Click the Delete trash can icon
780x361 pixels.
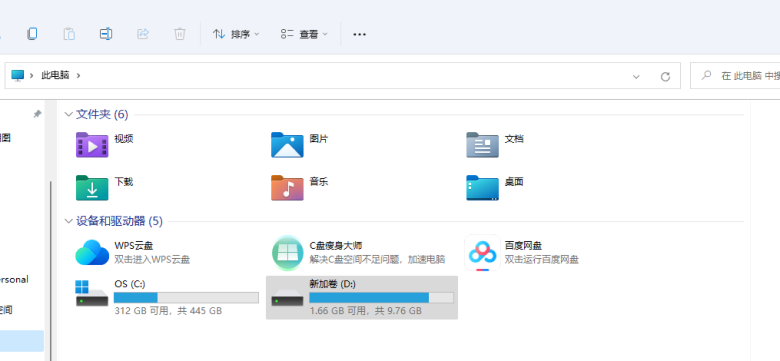180,34
